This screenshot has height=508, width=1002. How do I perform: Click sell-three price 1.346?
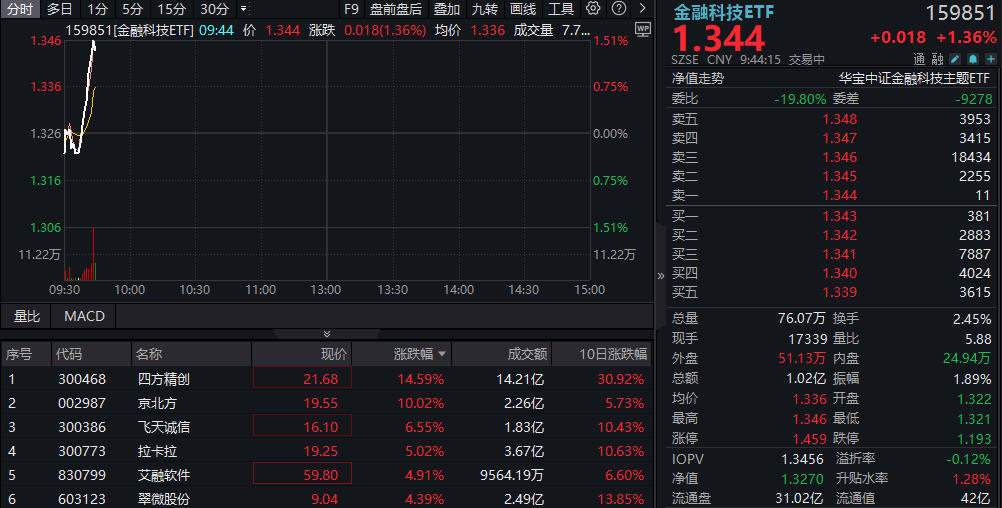[839, 157]
